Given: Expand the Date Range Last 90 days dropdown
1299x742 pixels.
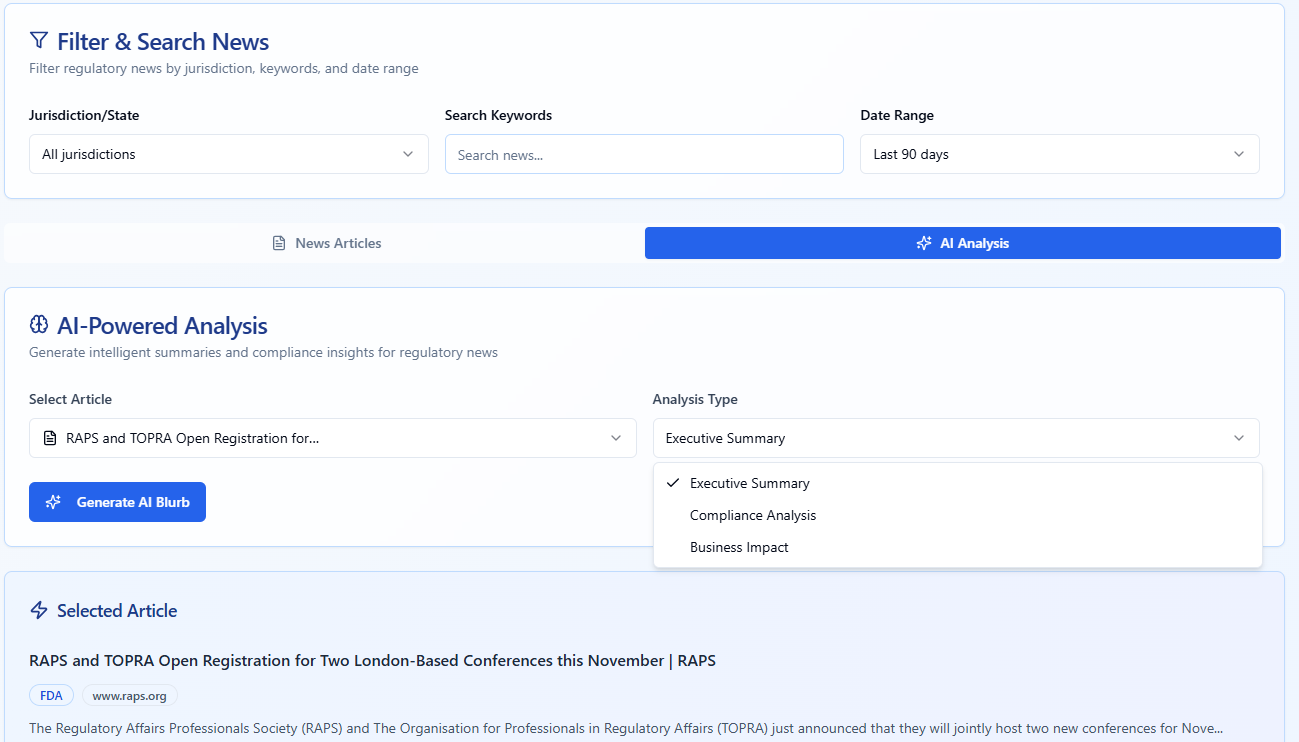Looking at the screenshot, I should coord(1059,154).
